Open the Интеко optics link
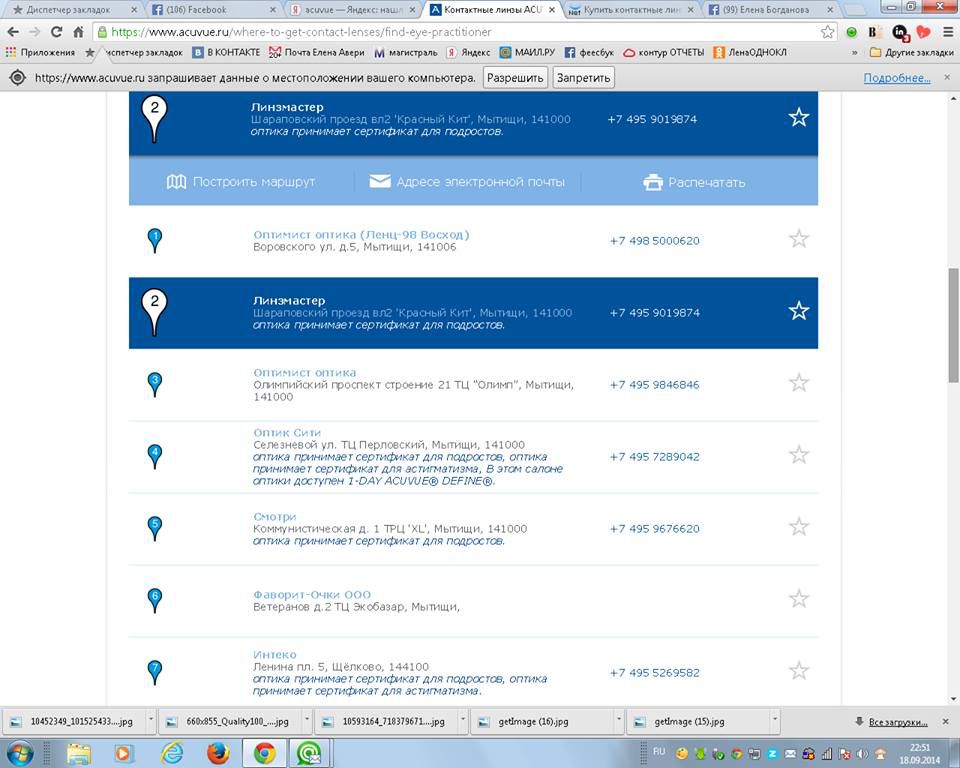The image size is (960, 768). (x=275, y=655)
